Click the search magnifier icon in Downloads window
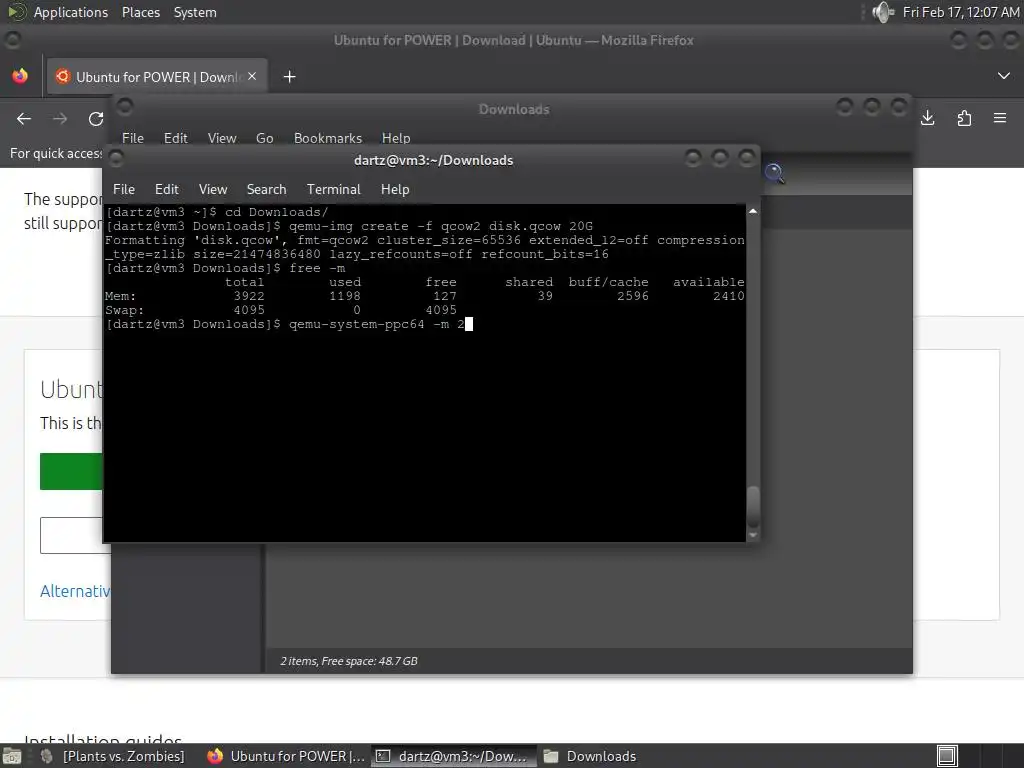This screenshot has height=768, width=1024. click(x=775, y=173)
